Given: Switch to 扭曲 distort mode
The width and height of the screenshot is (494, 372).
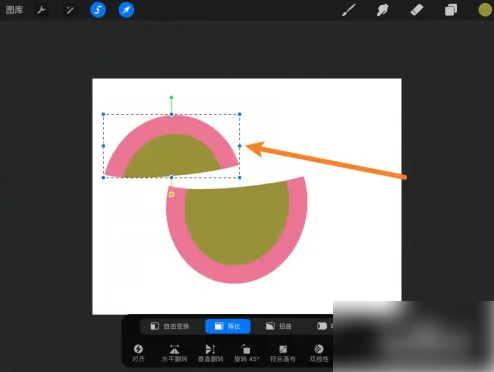Looking at the screenshot, I should coord(278,326).
